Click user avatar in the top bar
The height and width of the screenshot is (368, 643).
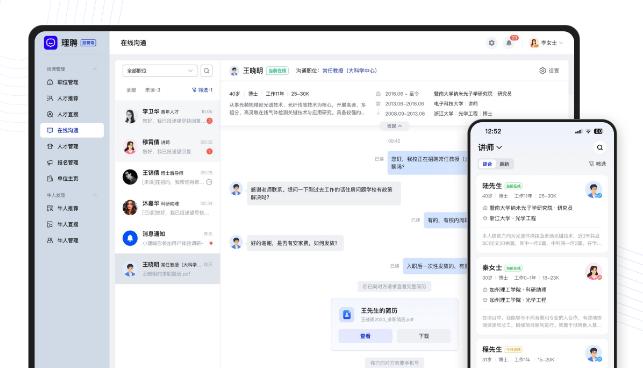click(x=534, y=43)
